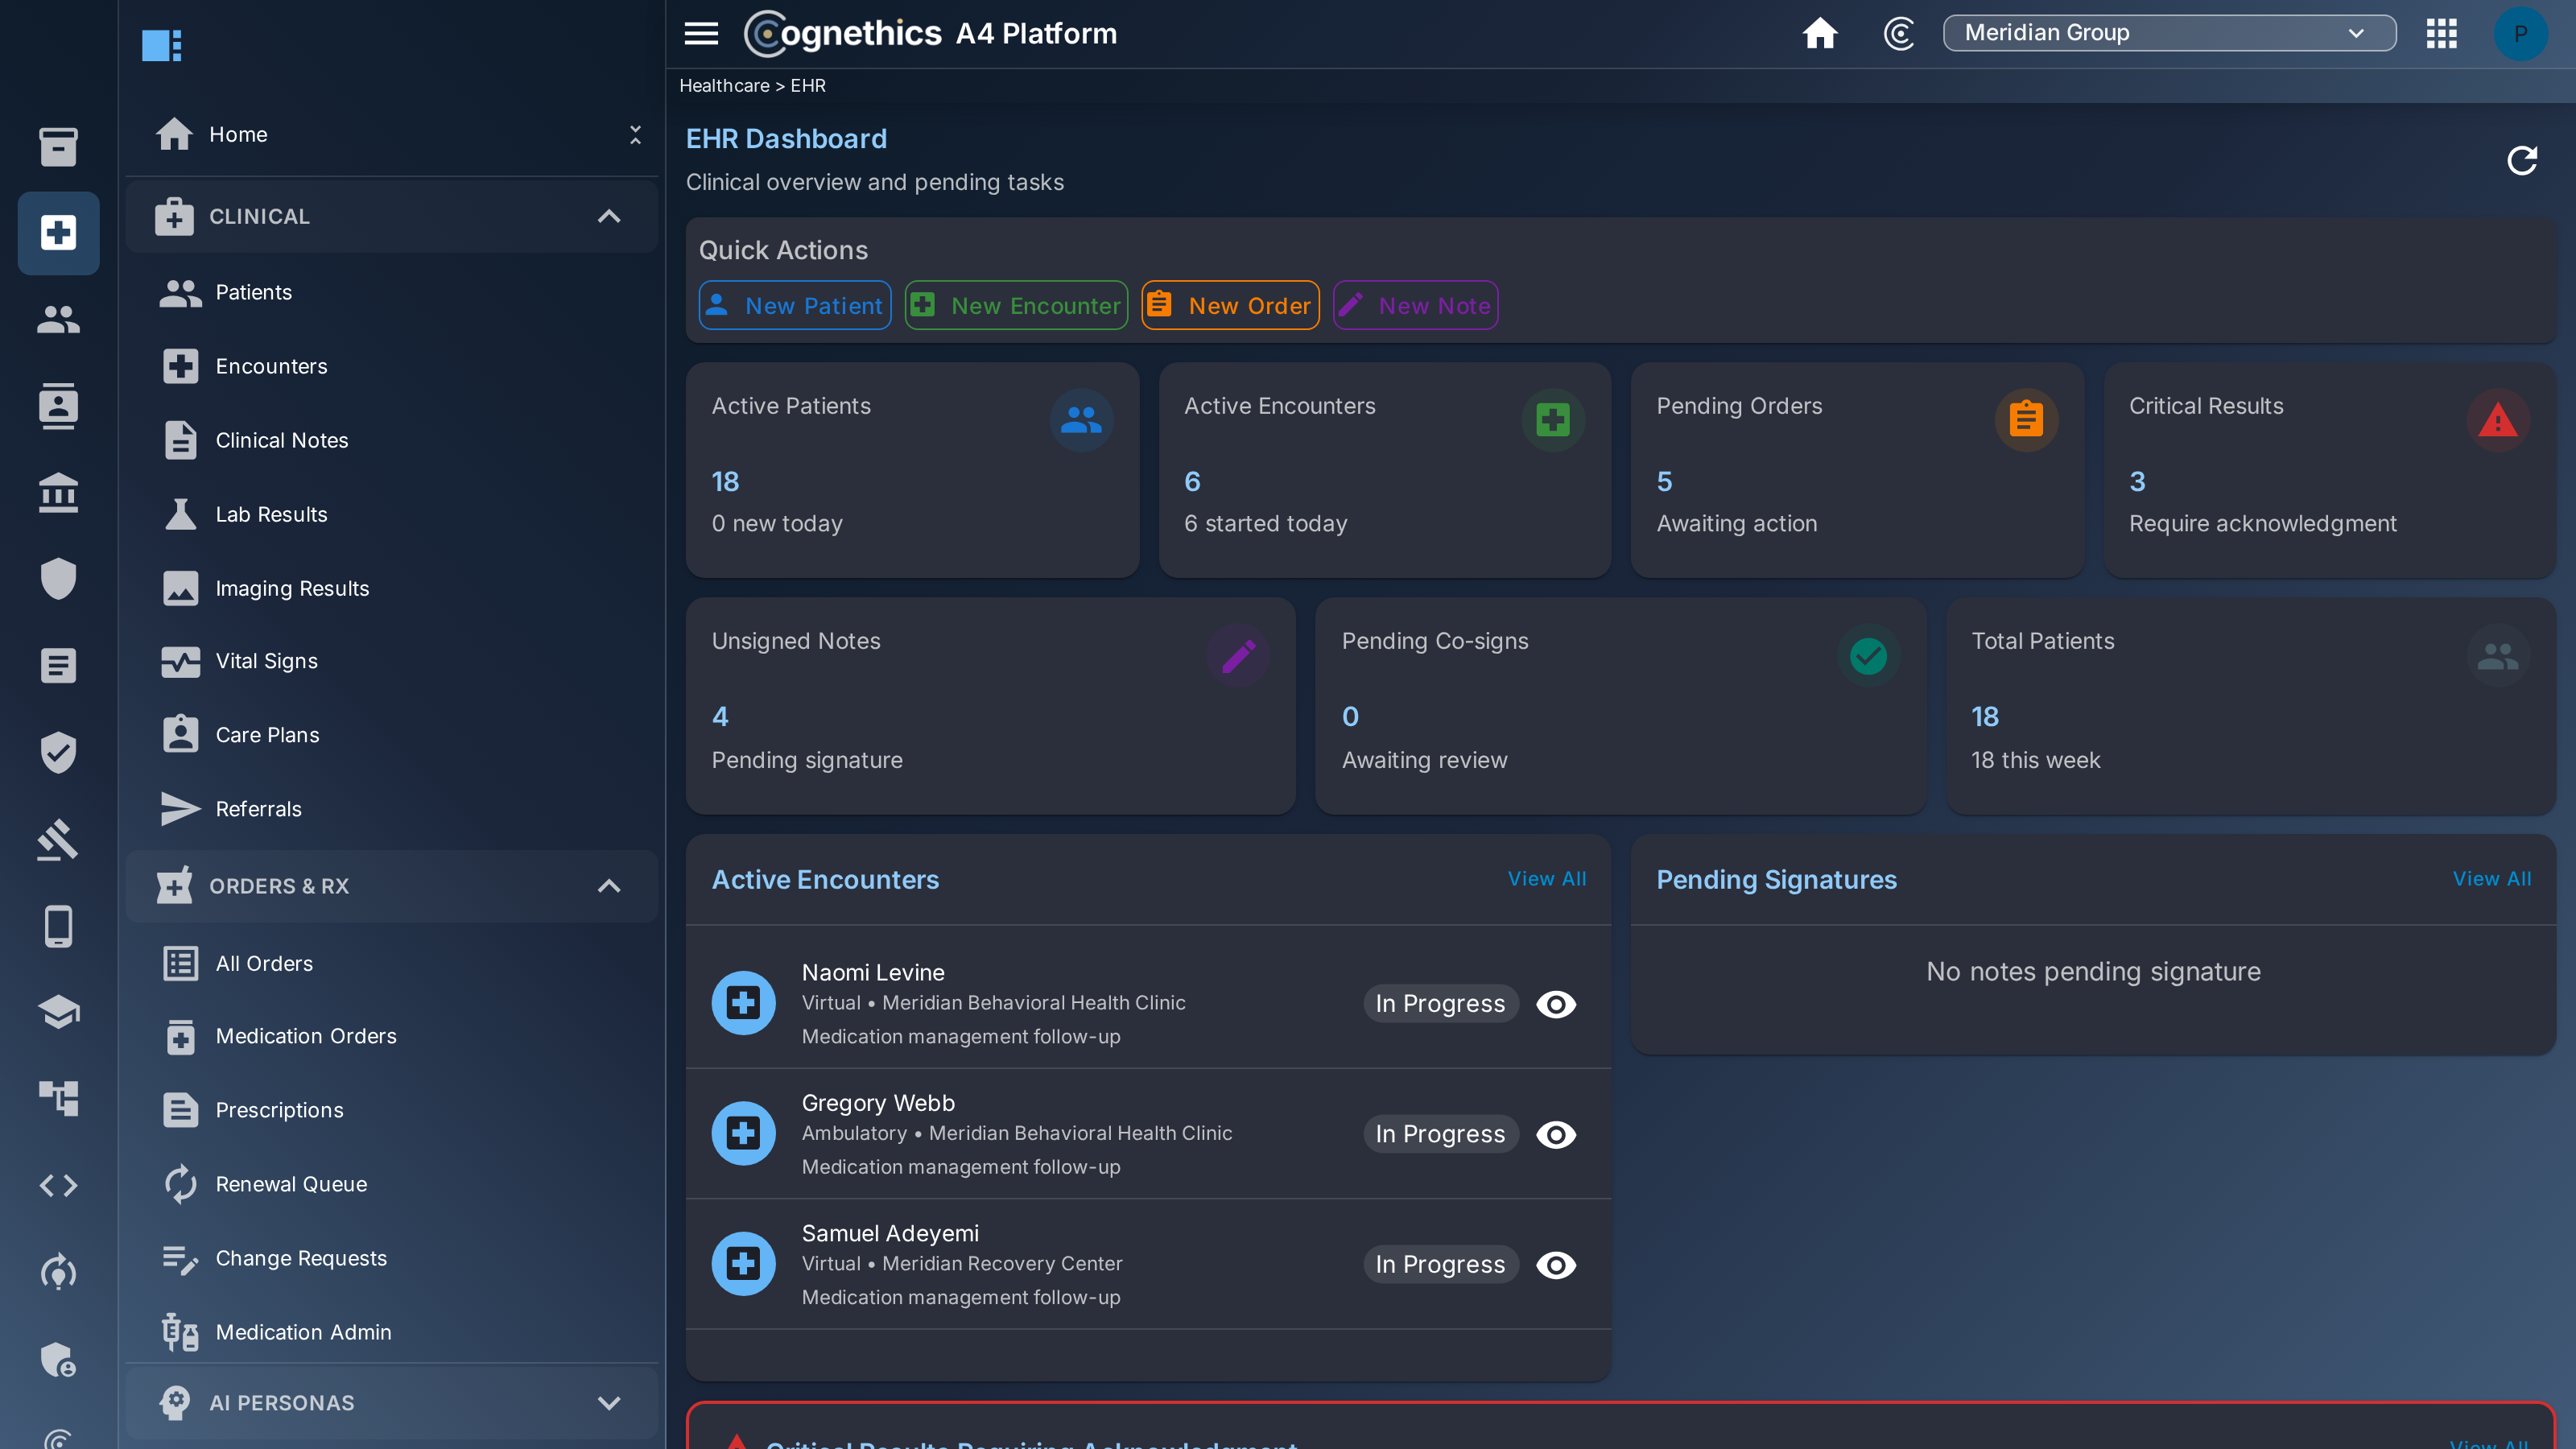Open Medication Admin in the sidebar
This screenshot has height=1449, width=2576.
point(392,1331)
